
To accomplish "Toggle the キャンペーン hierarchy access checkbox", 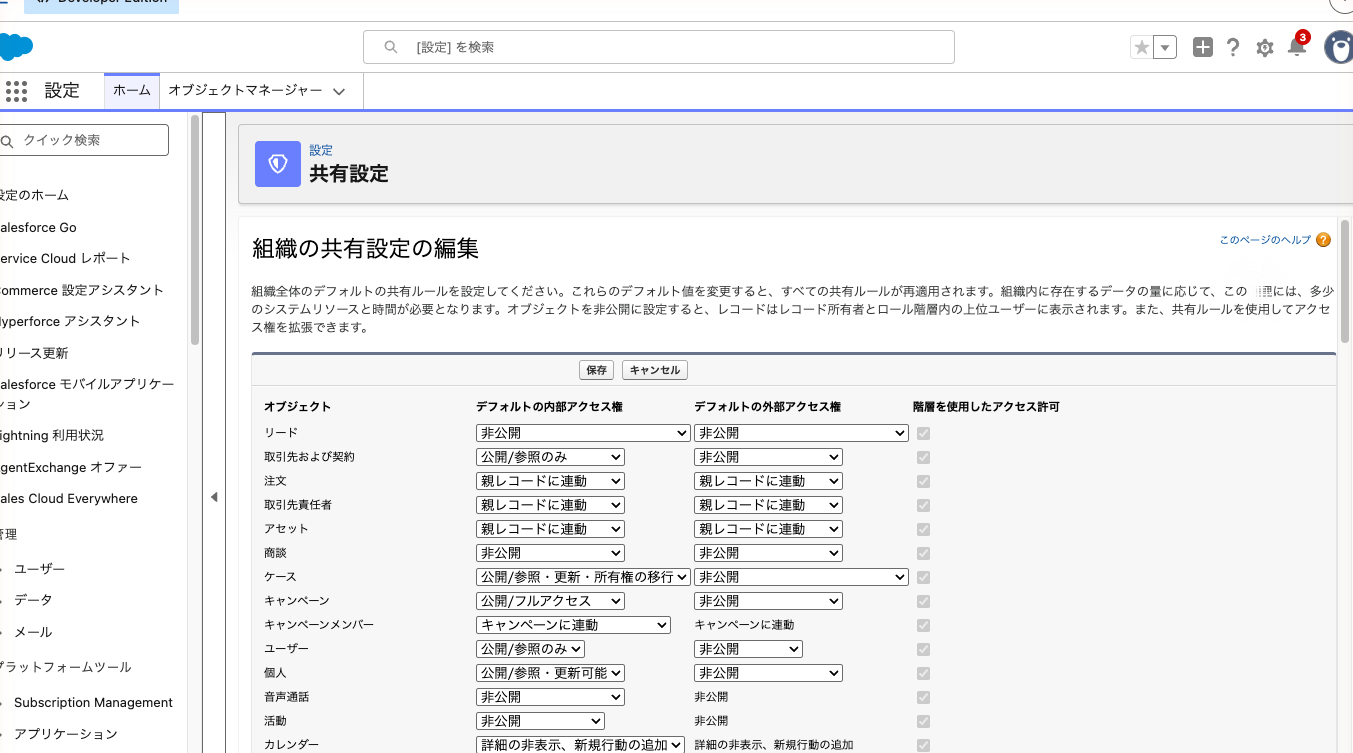I will [923, 601].
